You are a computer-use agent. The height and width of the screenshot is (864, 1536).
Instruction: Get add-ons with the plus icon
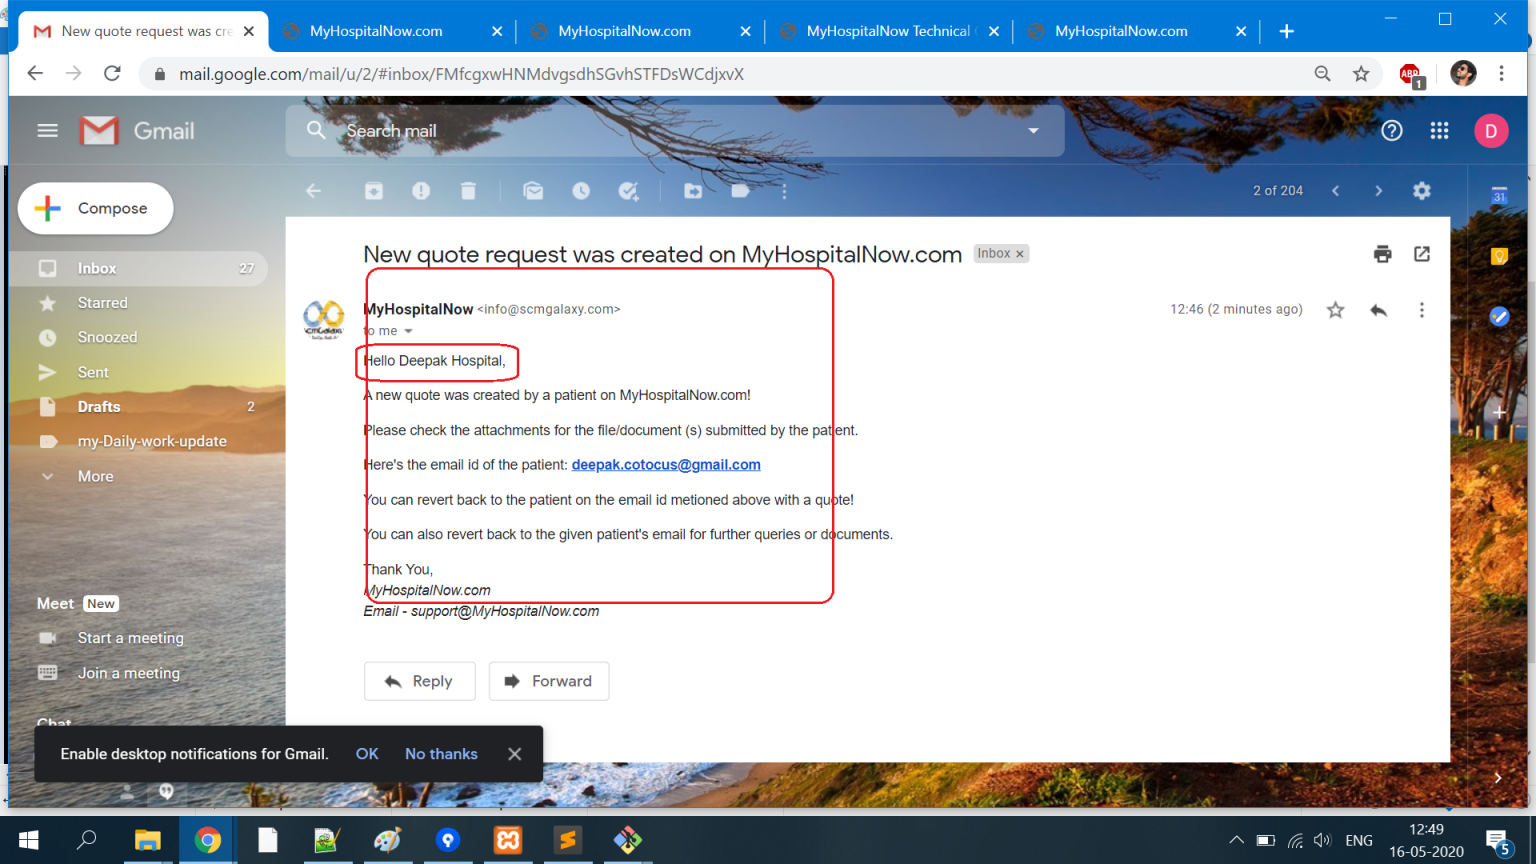tap(1499, 412)
